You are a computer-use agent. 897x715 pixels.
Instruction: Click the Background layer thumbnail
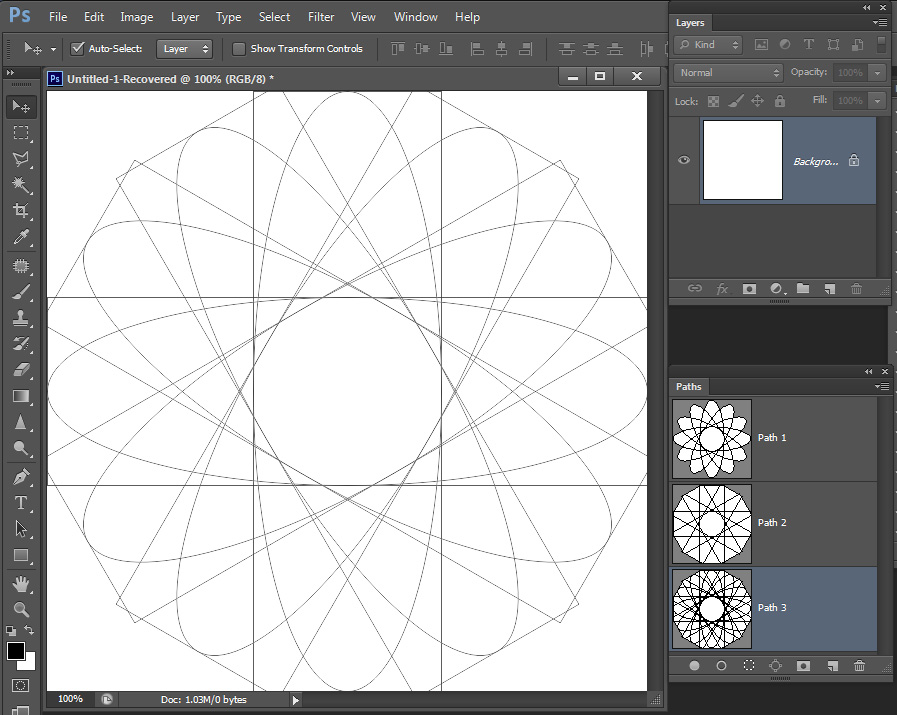pyautogui.click(x=742, y=160)
